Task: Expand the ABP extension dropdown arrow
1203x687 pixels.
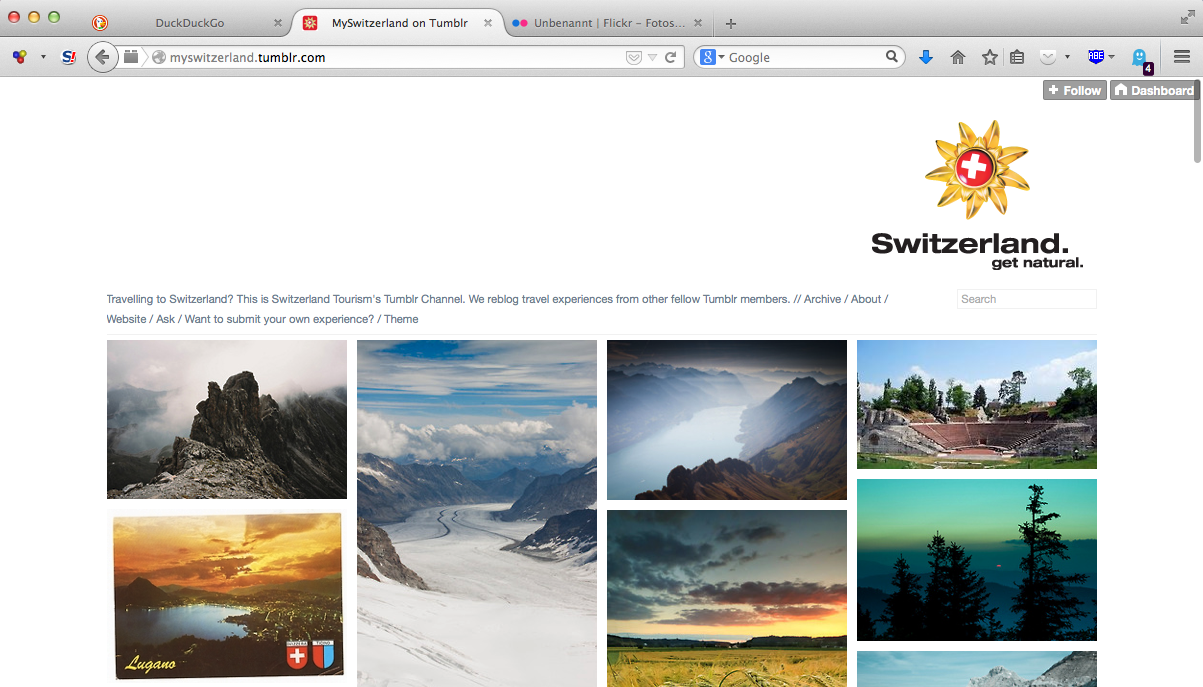Action: pos(1112,57)
